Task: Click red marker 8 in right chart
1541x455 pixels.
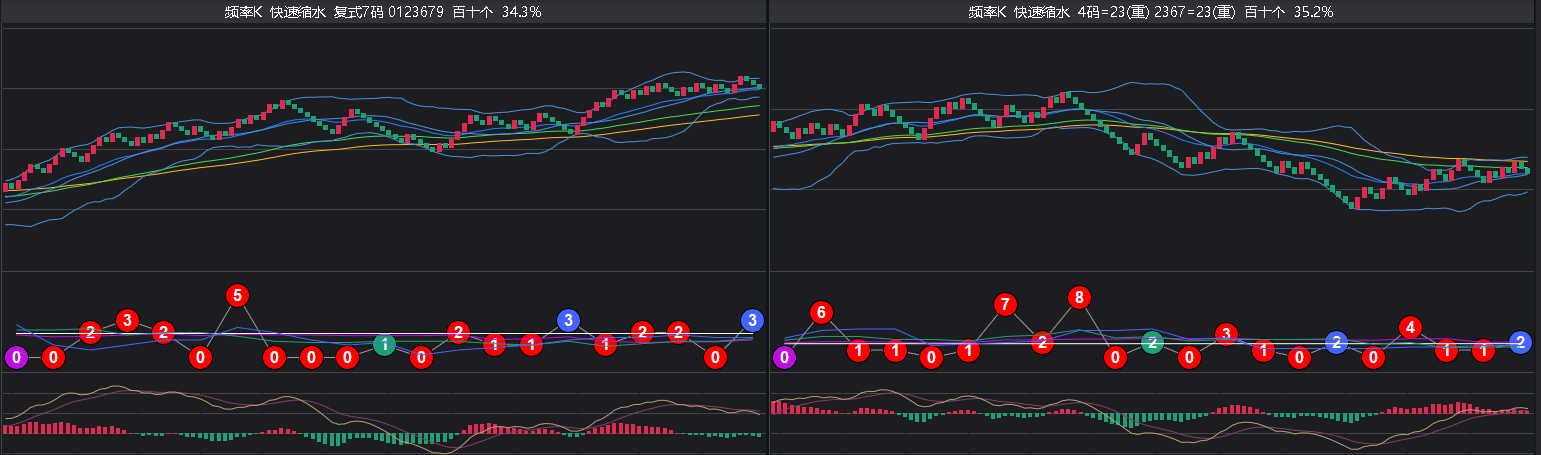Action: pyautogui.click(x=1078, y=297)
